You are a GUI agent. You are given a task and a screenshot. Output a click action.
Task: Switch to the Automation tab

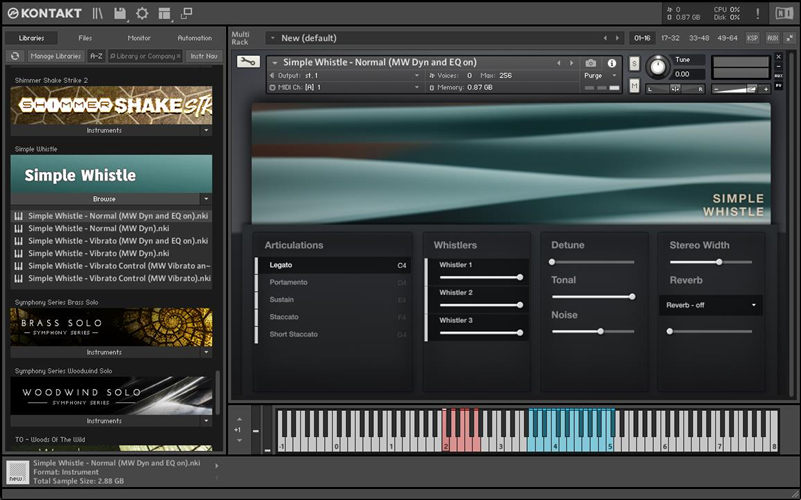point(194,38)
